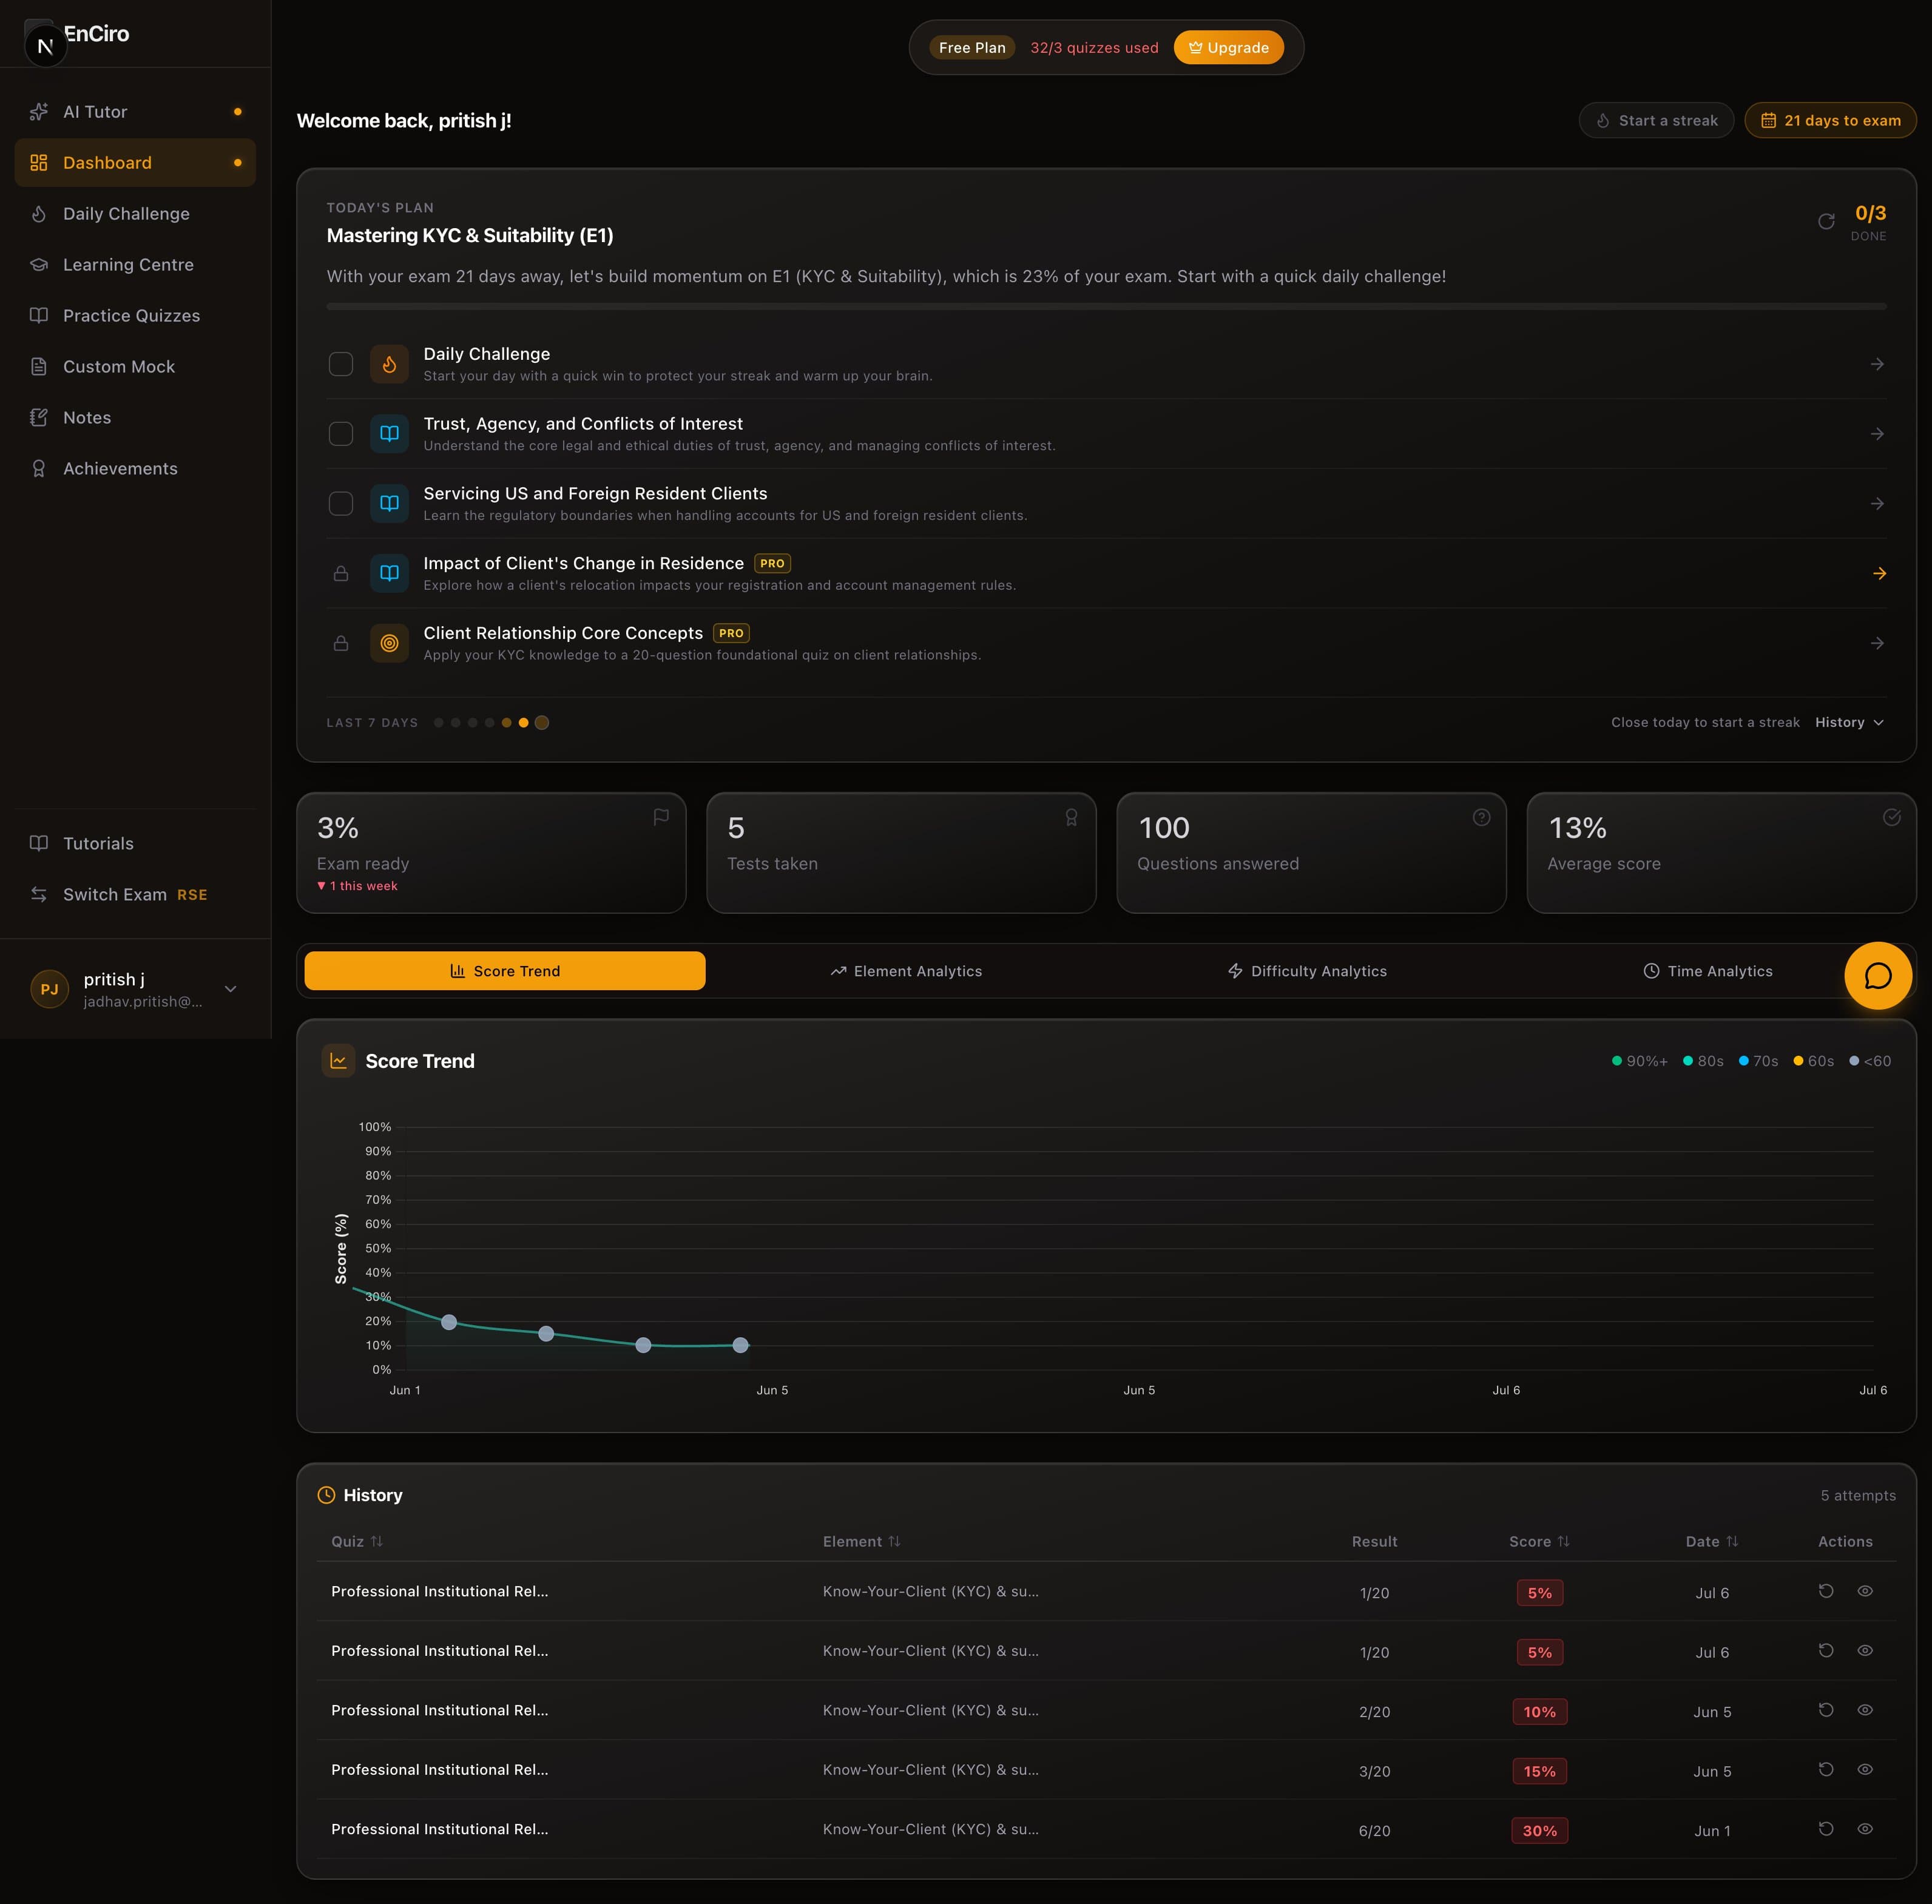Open Notes from sidebar
Screen dimensions: 1932x1904
coord(135,418)
